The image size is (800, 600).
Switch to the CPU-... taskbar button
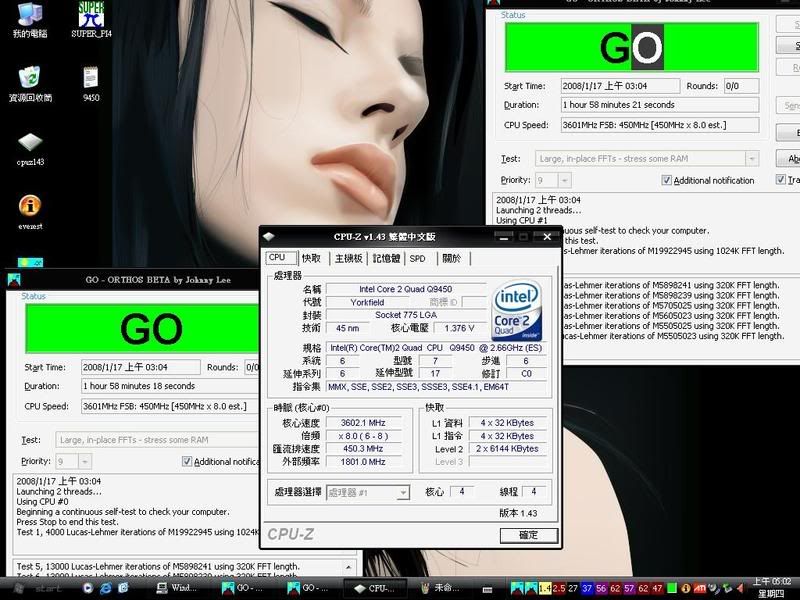click(x=374, y=588)
